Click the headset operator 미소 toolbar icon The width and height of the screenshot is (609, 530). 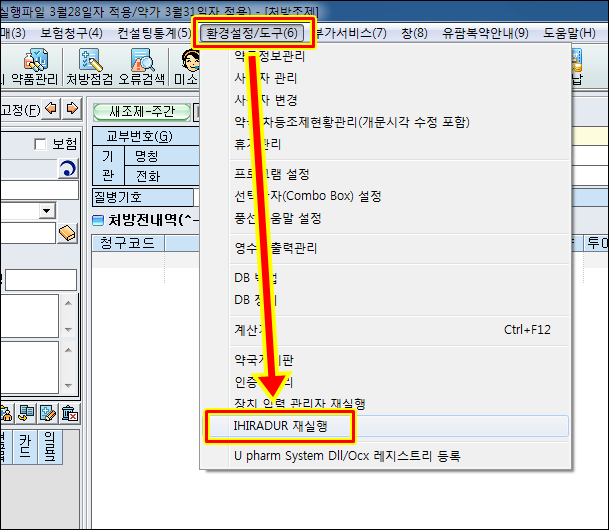[186, 67]
